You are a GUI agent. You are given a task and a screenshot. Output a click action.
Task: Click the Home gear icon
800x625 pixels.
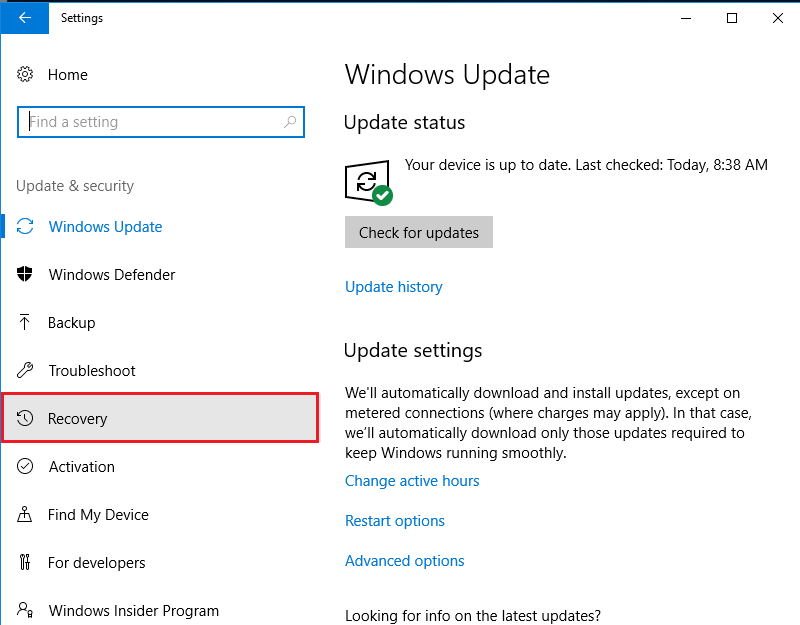[26, 75]
